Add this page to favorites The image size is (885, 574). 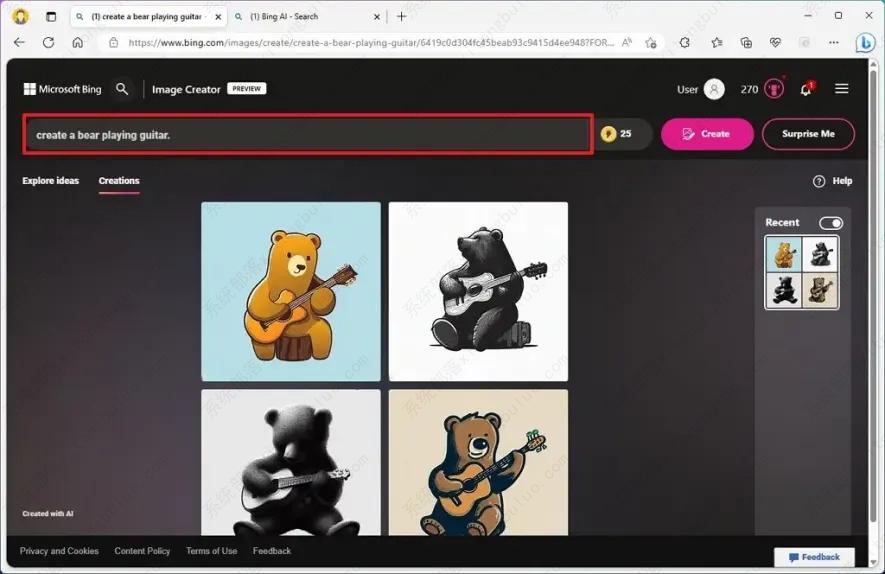pos(651,43)
